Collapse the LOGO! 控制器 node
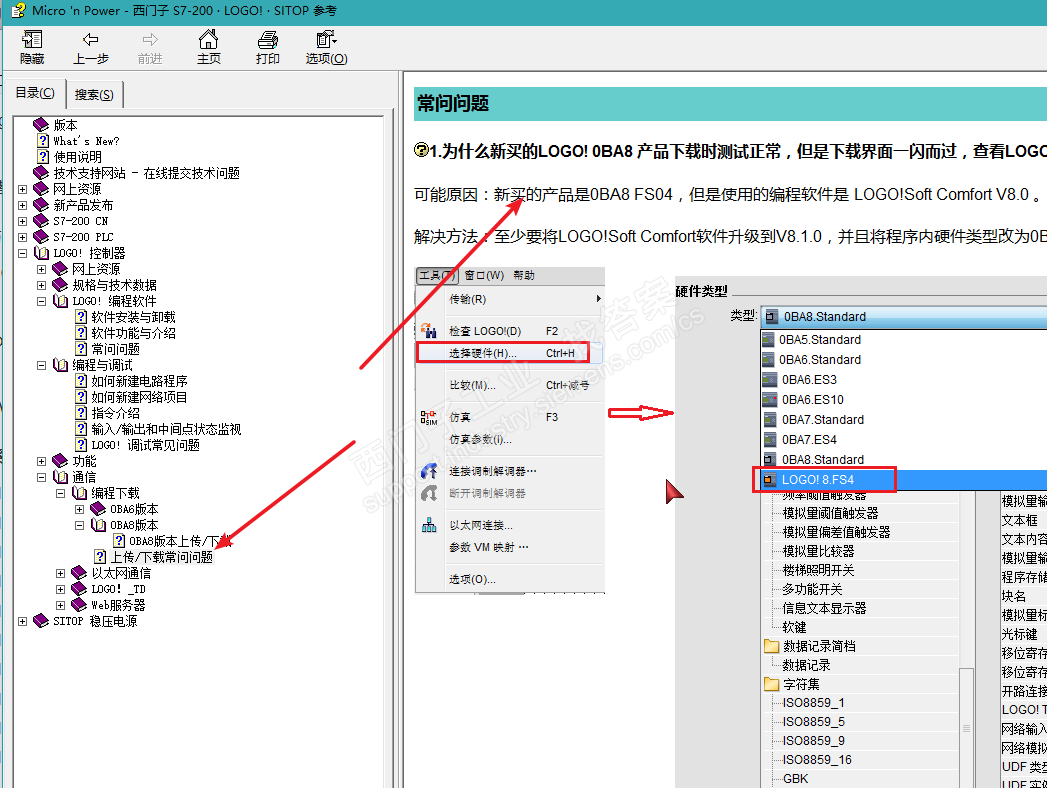The height and width of the screenshot is (788, 1047). click(x=23, y=253)
